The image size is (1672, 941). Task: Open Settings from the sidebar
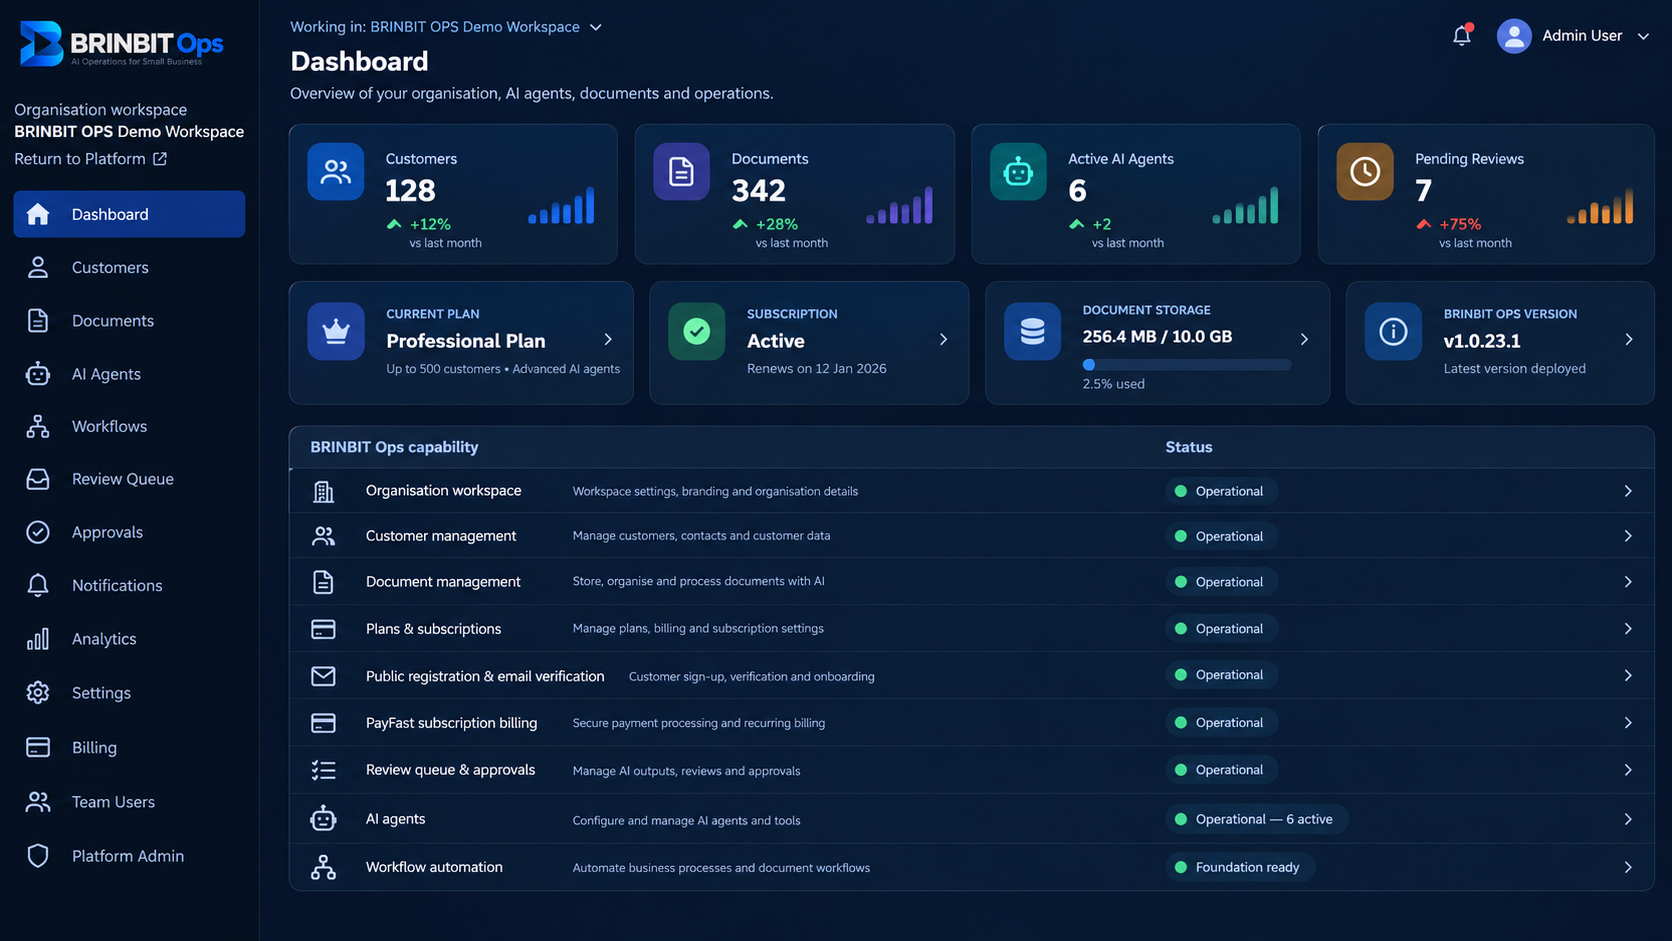point(129,693)
